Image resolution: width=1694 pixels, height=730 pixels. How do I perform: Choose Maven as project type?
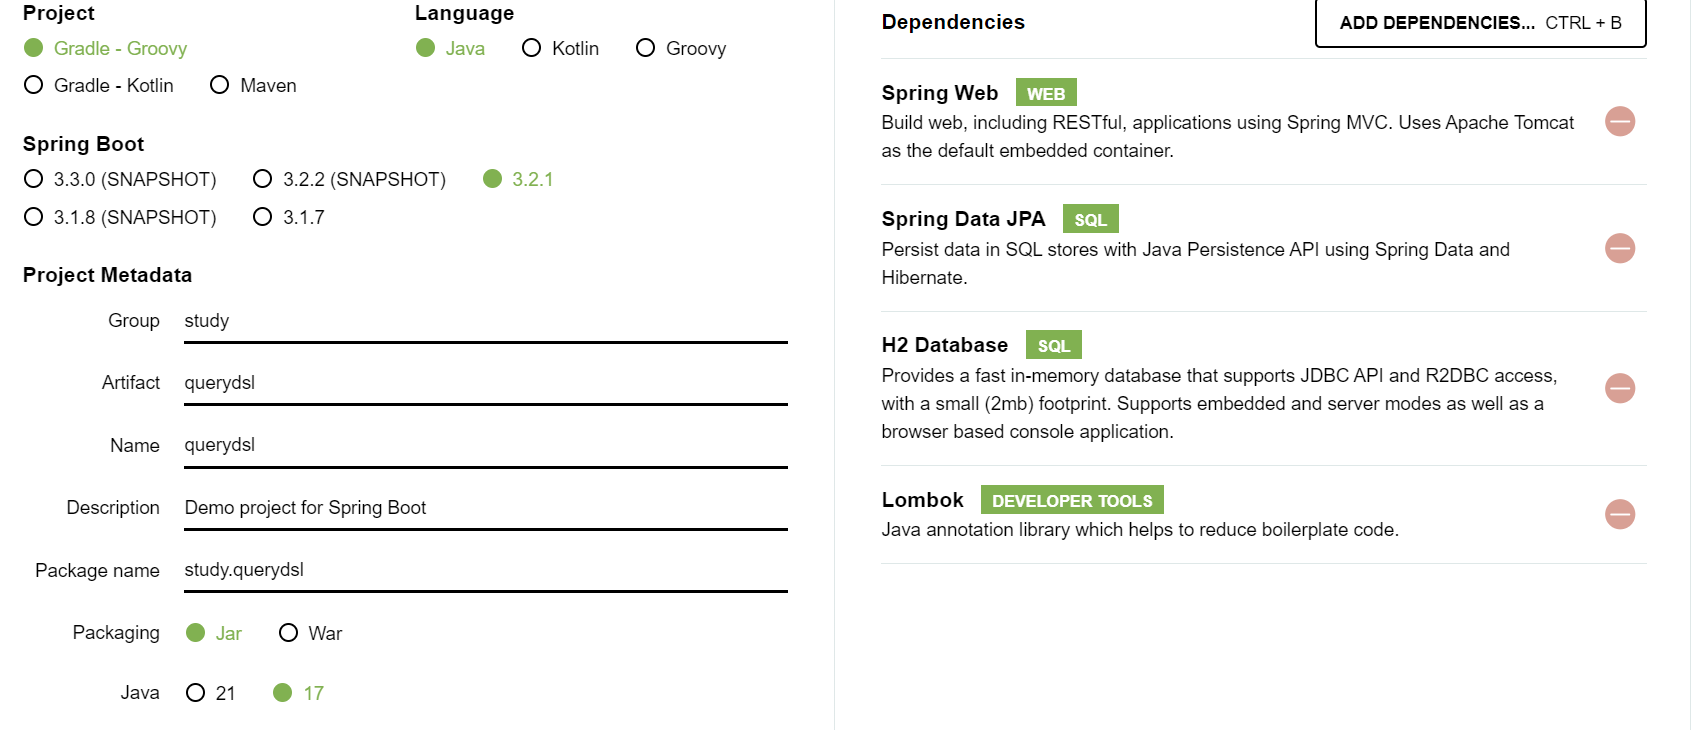253,85
